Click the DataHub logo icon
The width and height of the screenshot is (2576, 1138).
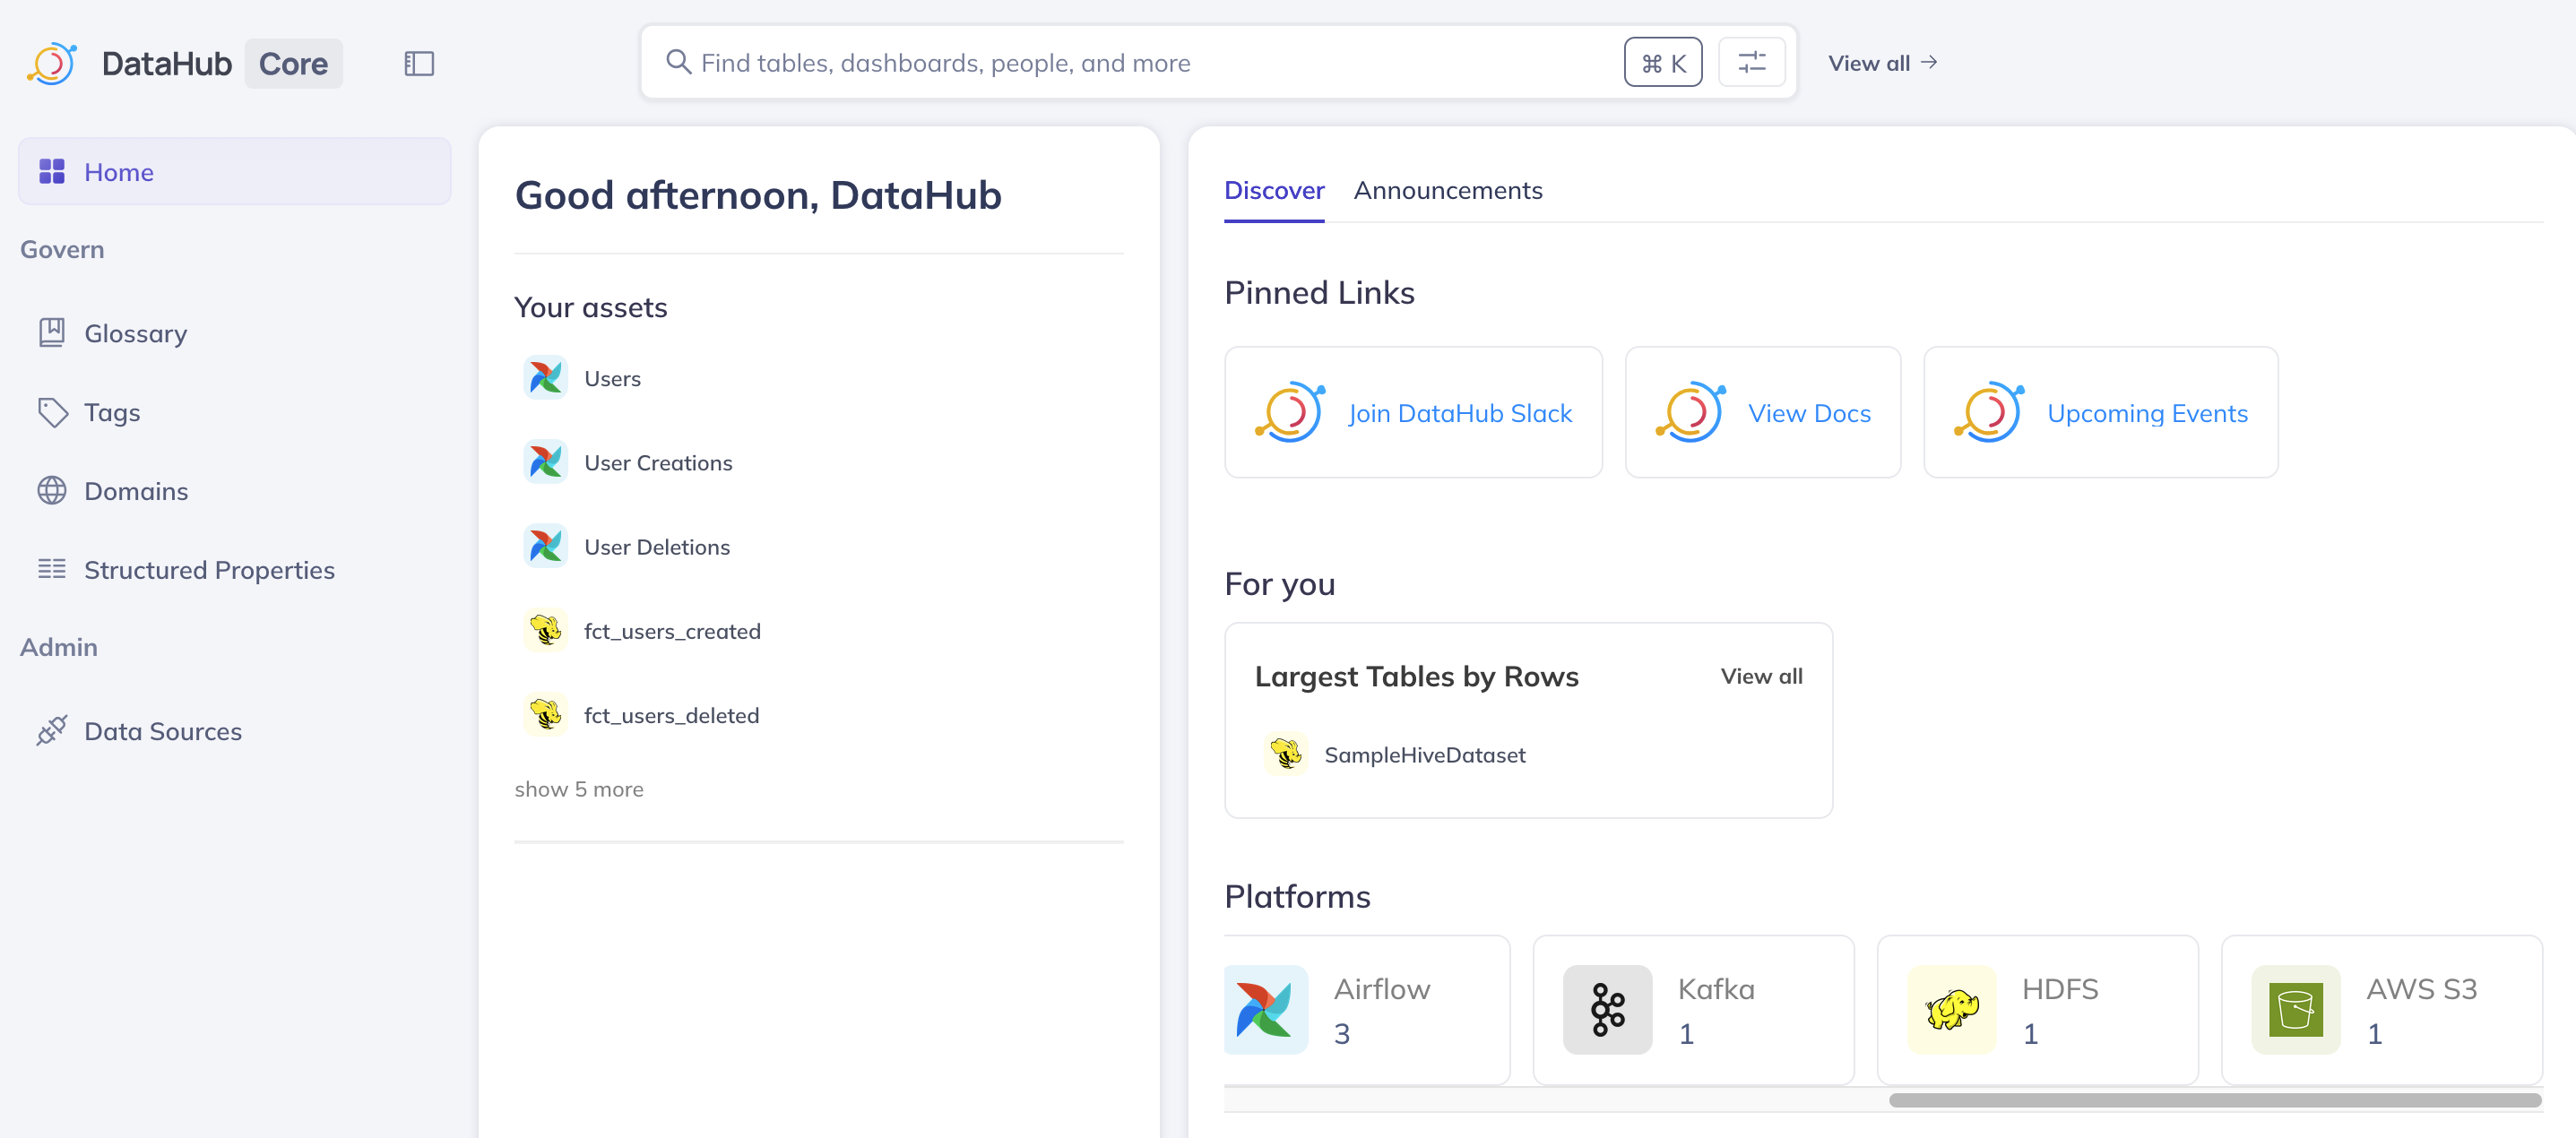pos(52,63)
